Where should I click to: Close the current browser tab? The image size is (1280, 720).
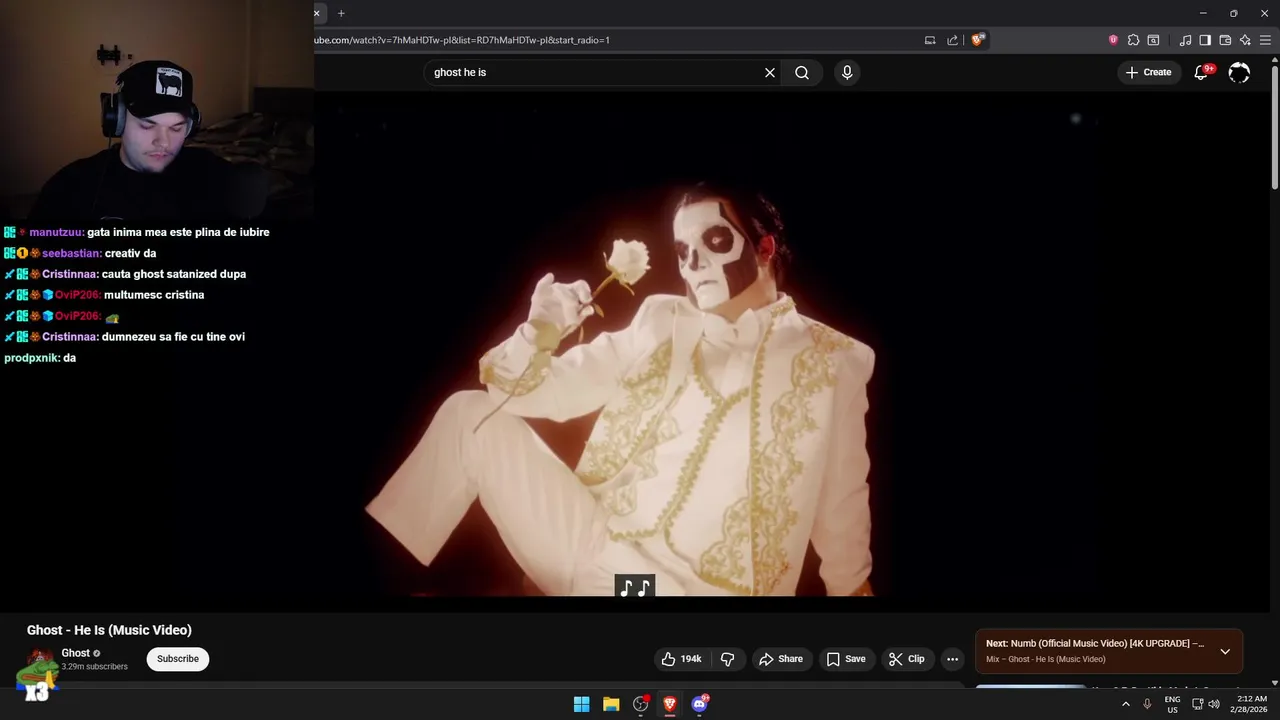click(x=317, y=13)
